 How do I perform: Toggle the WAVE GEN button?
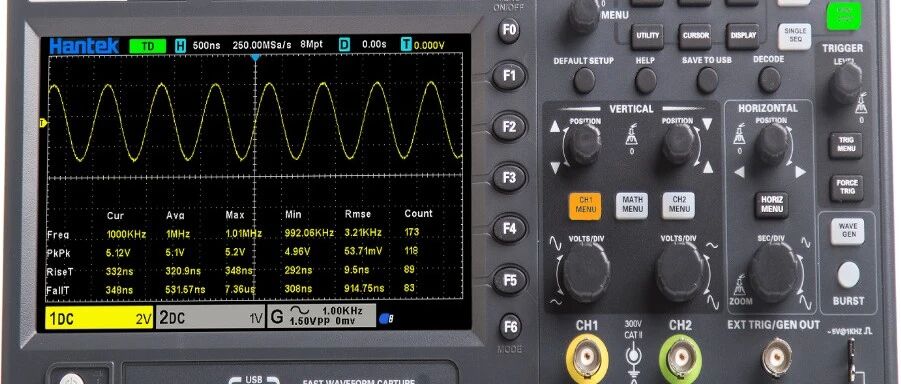tap(848, 231)
